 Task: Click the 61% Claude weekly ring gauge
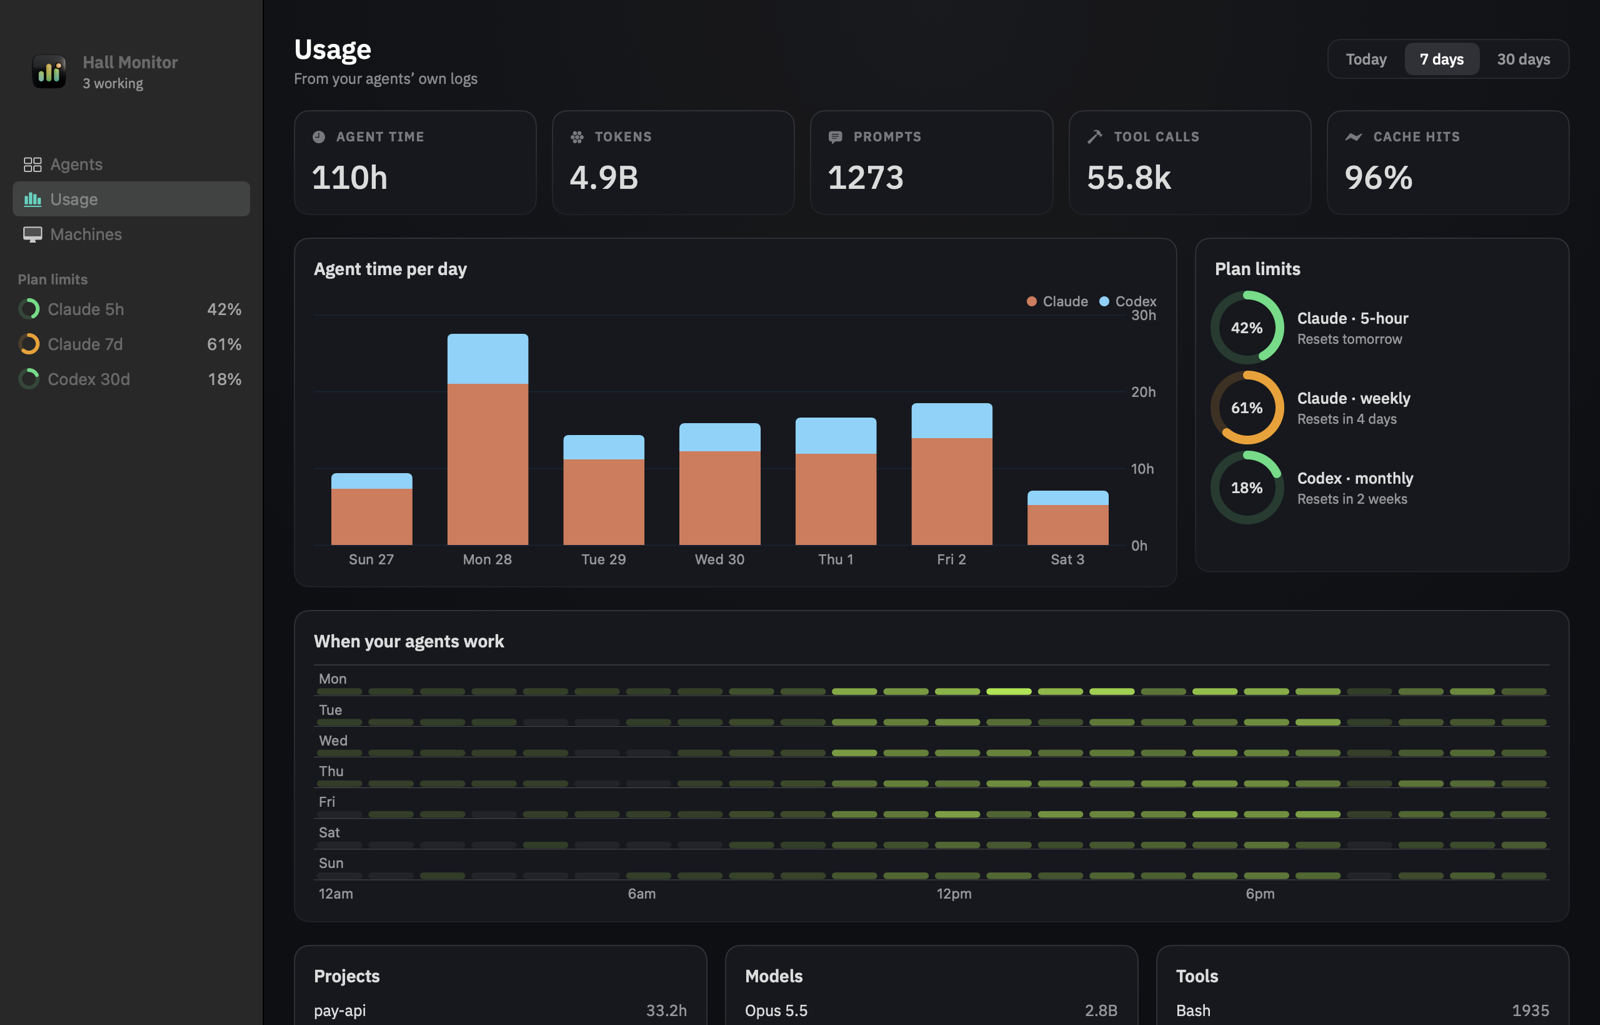point(1247,408)
